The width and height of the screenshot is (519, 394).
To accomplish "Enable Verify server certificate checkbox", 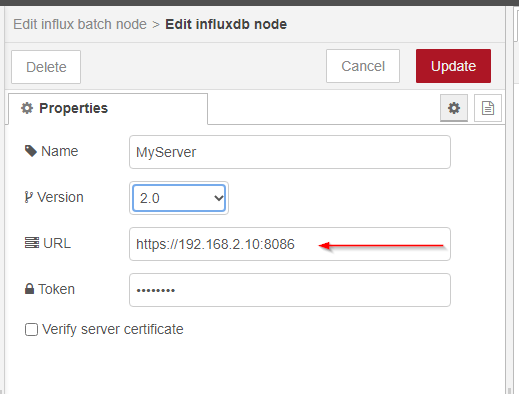I will [31, 330].
